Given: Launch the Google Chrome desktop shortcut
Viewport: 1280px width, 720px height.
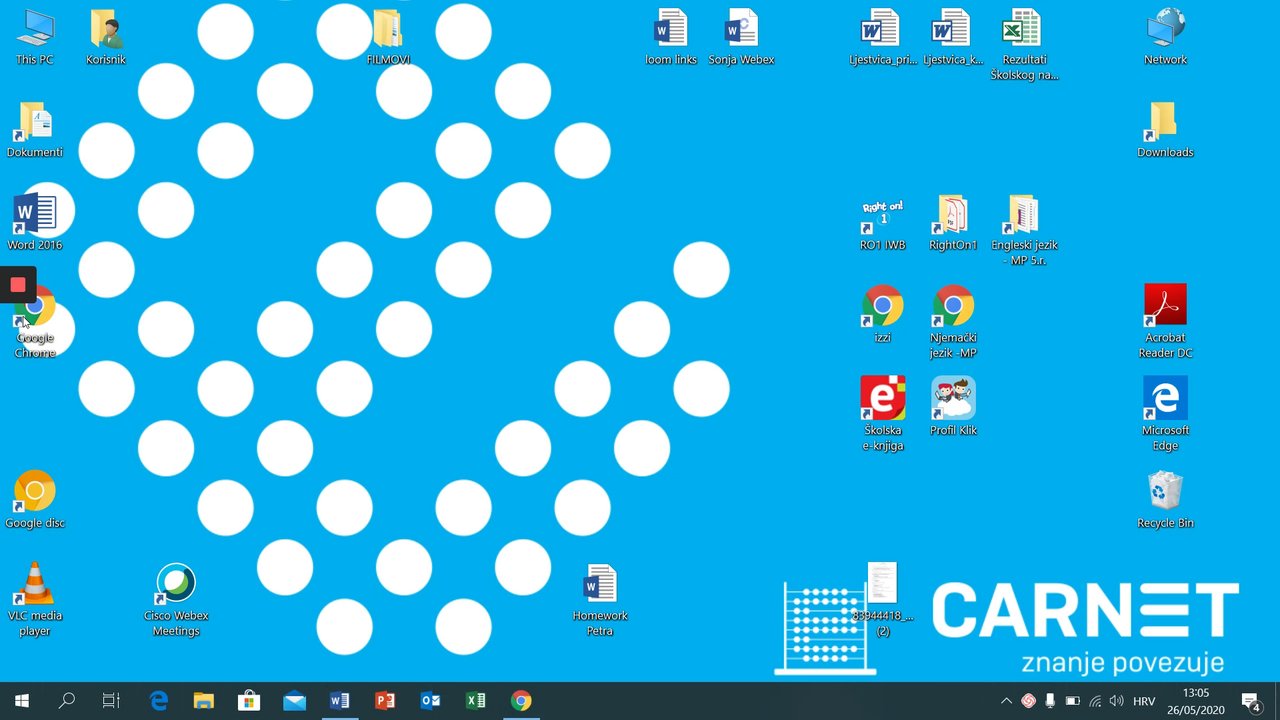Looking at the screenshot, I should click(35, 323).
